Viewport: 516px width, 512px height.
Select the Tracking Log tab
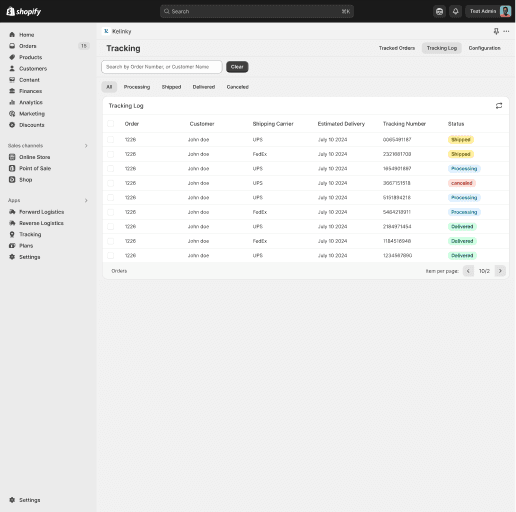coord(442,48)
